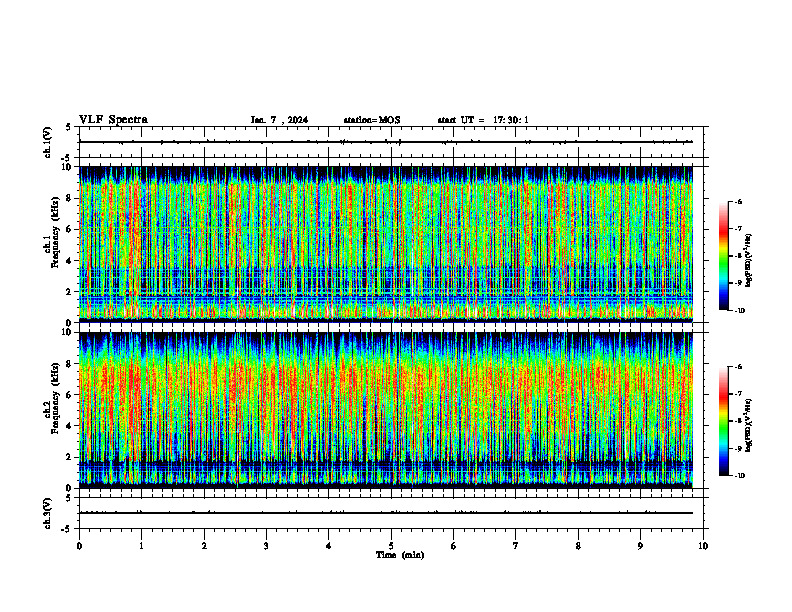Click the "1" tick on the time axis
Viewport: 792px width, 612px height.
pyautogui.click(x=141, y=546)
